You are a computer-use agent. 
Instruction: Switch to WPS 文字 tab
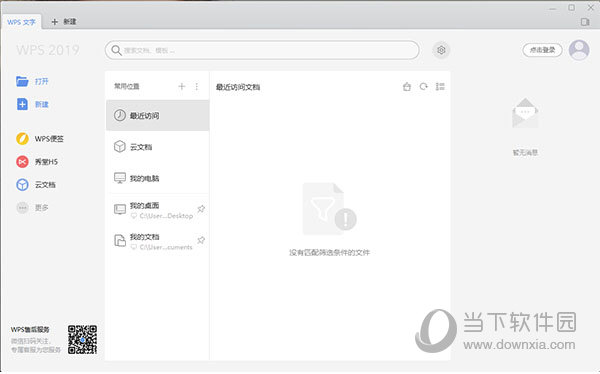(21, 22)
